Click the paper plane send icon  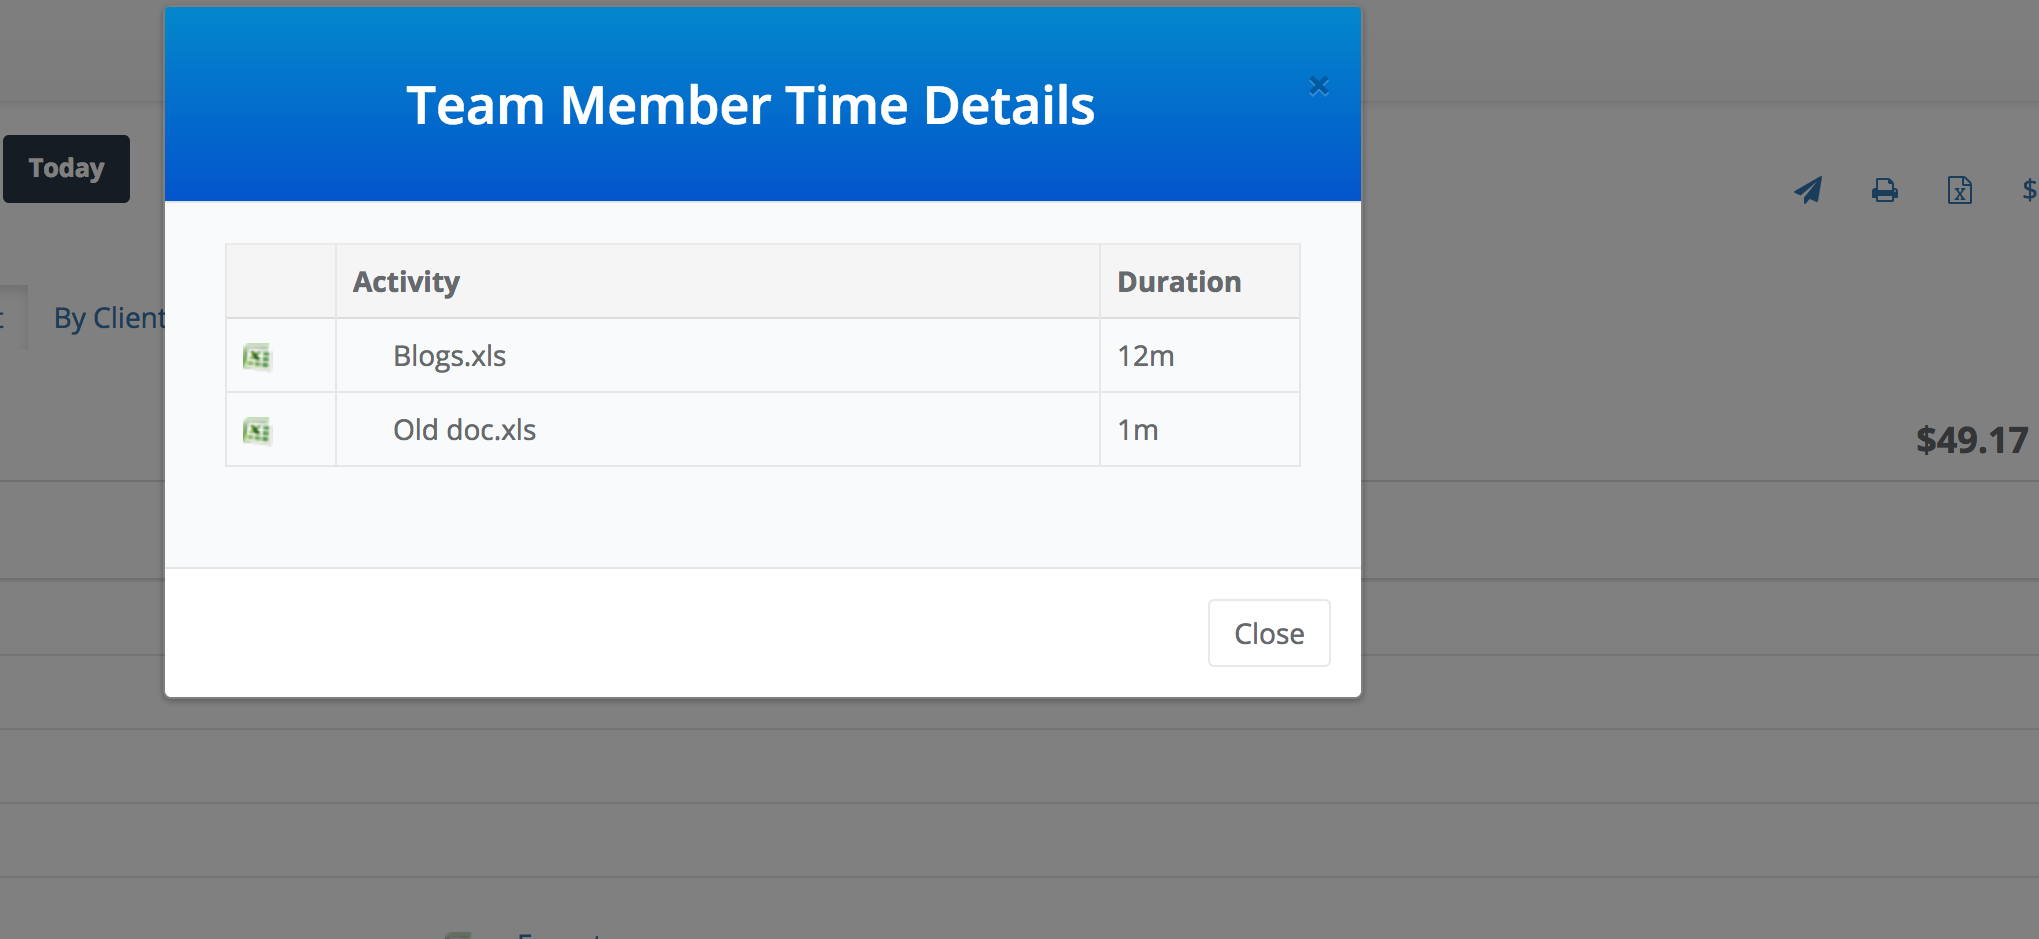click(1808, 190)
